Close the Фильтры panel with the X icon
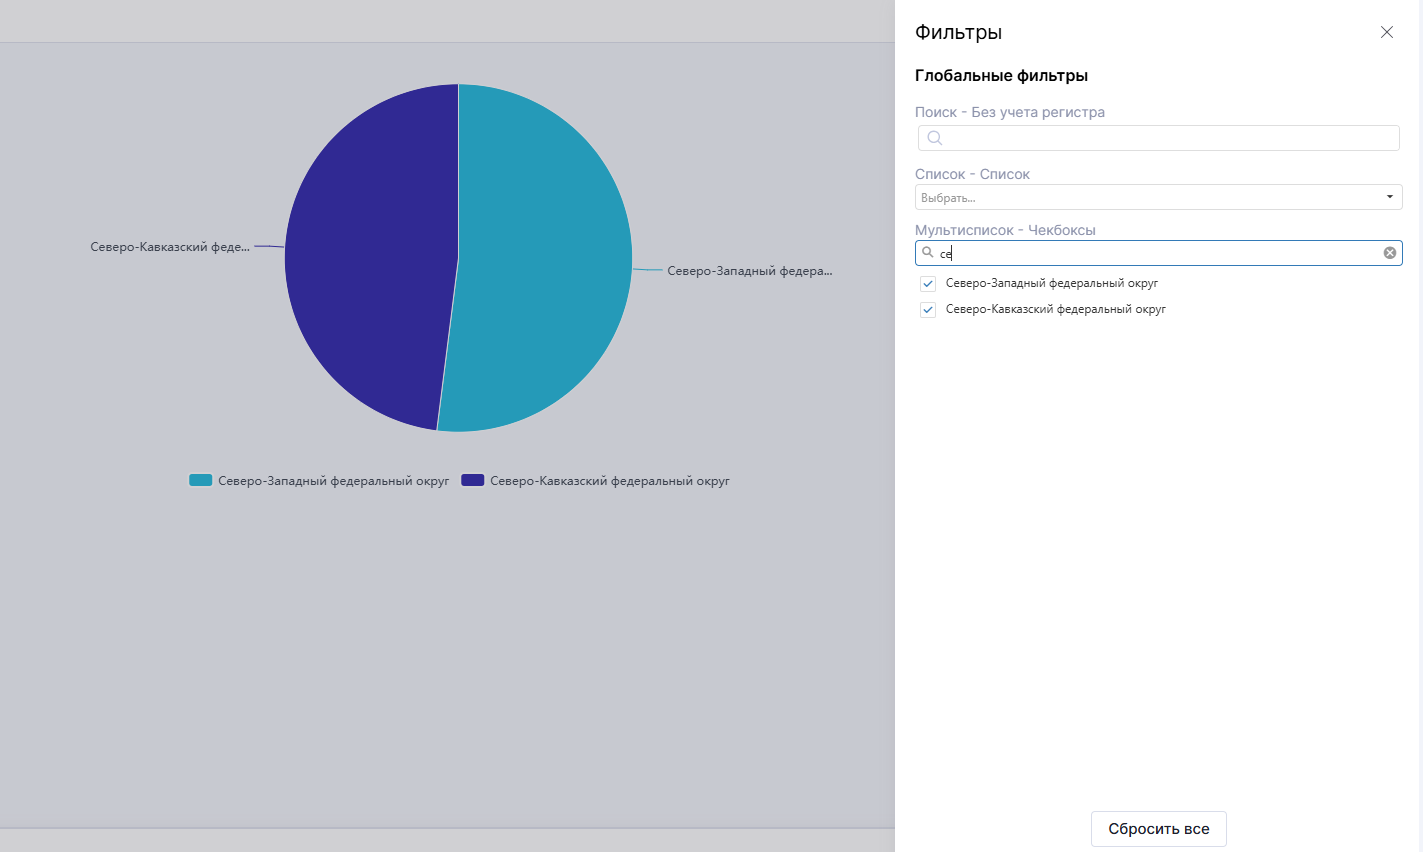This screenshot has height=852, width=1423. pyautogui.click(x=1386, y=32)
